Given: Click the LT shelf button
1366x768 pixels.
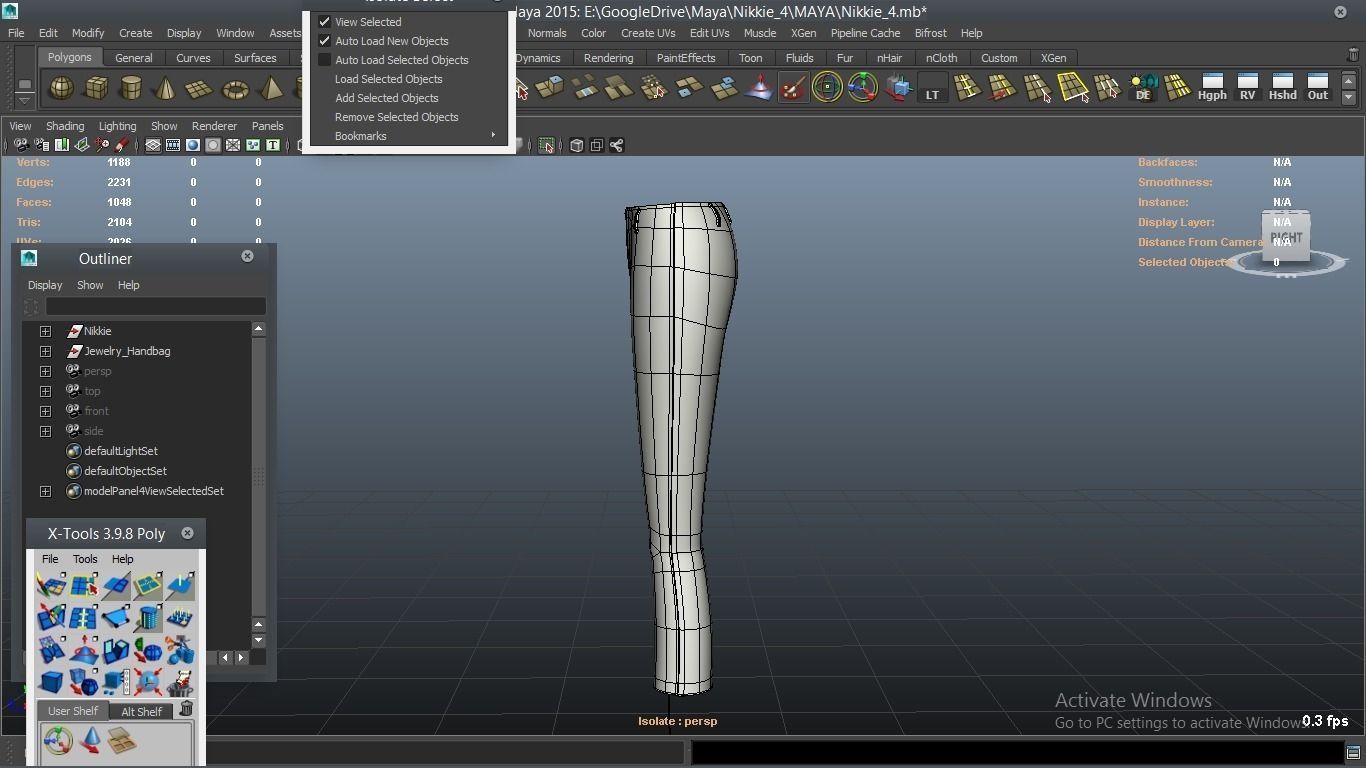Looking at the screenshot, I should pyautogui.click(x=932, y=88).
